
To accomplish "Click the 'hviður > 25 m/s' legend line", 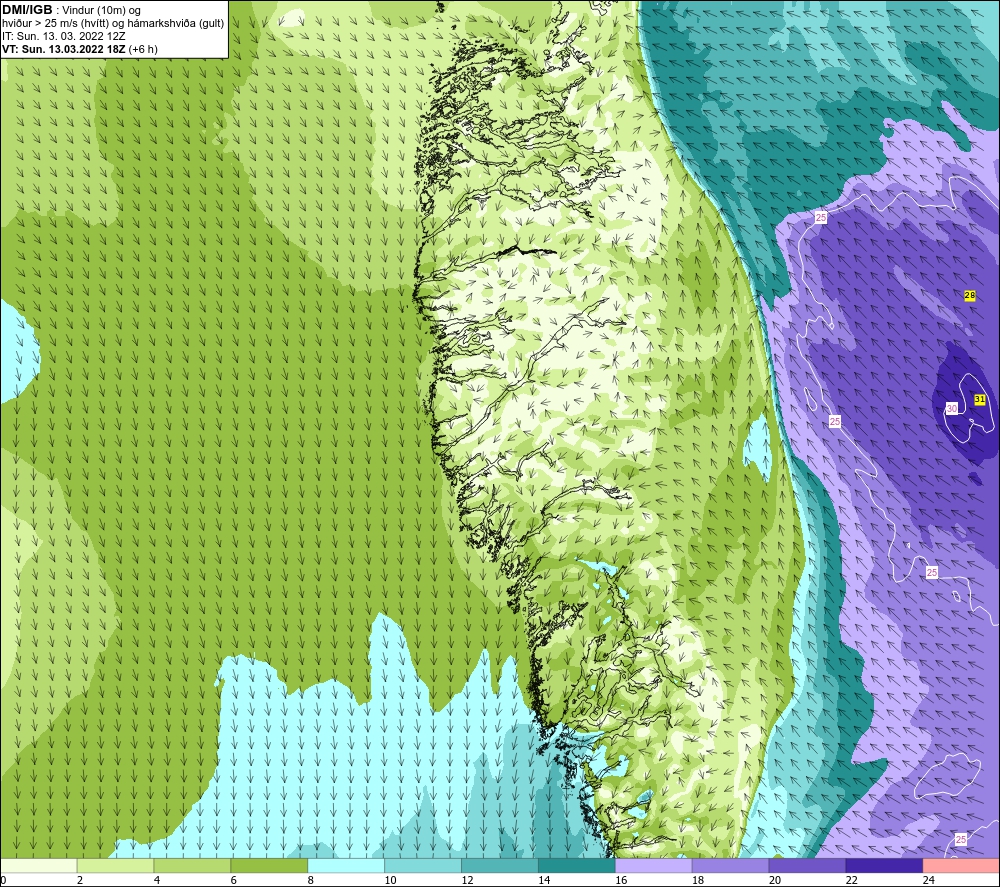I will [113, 24].
